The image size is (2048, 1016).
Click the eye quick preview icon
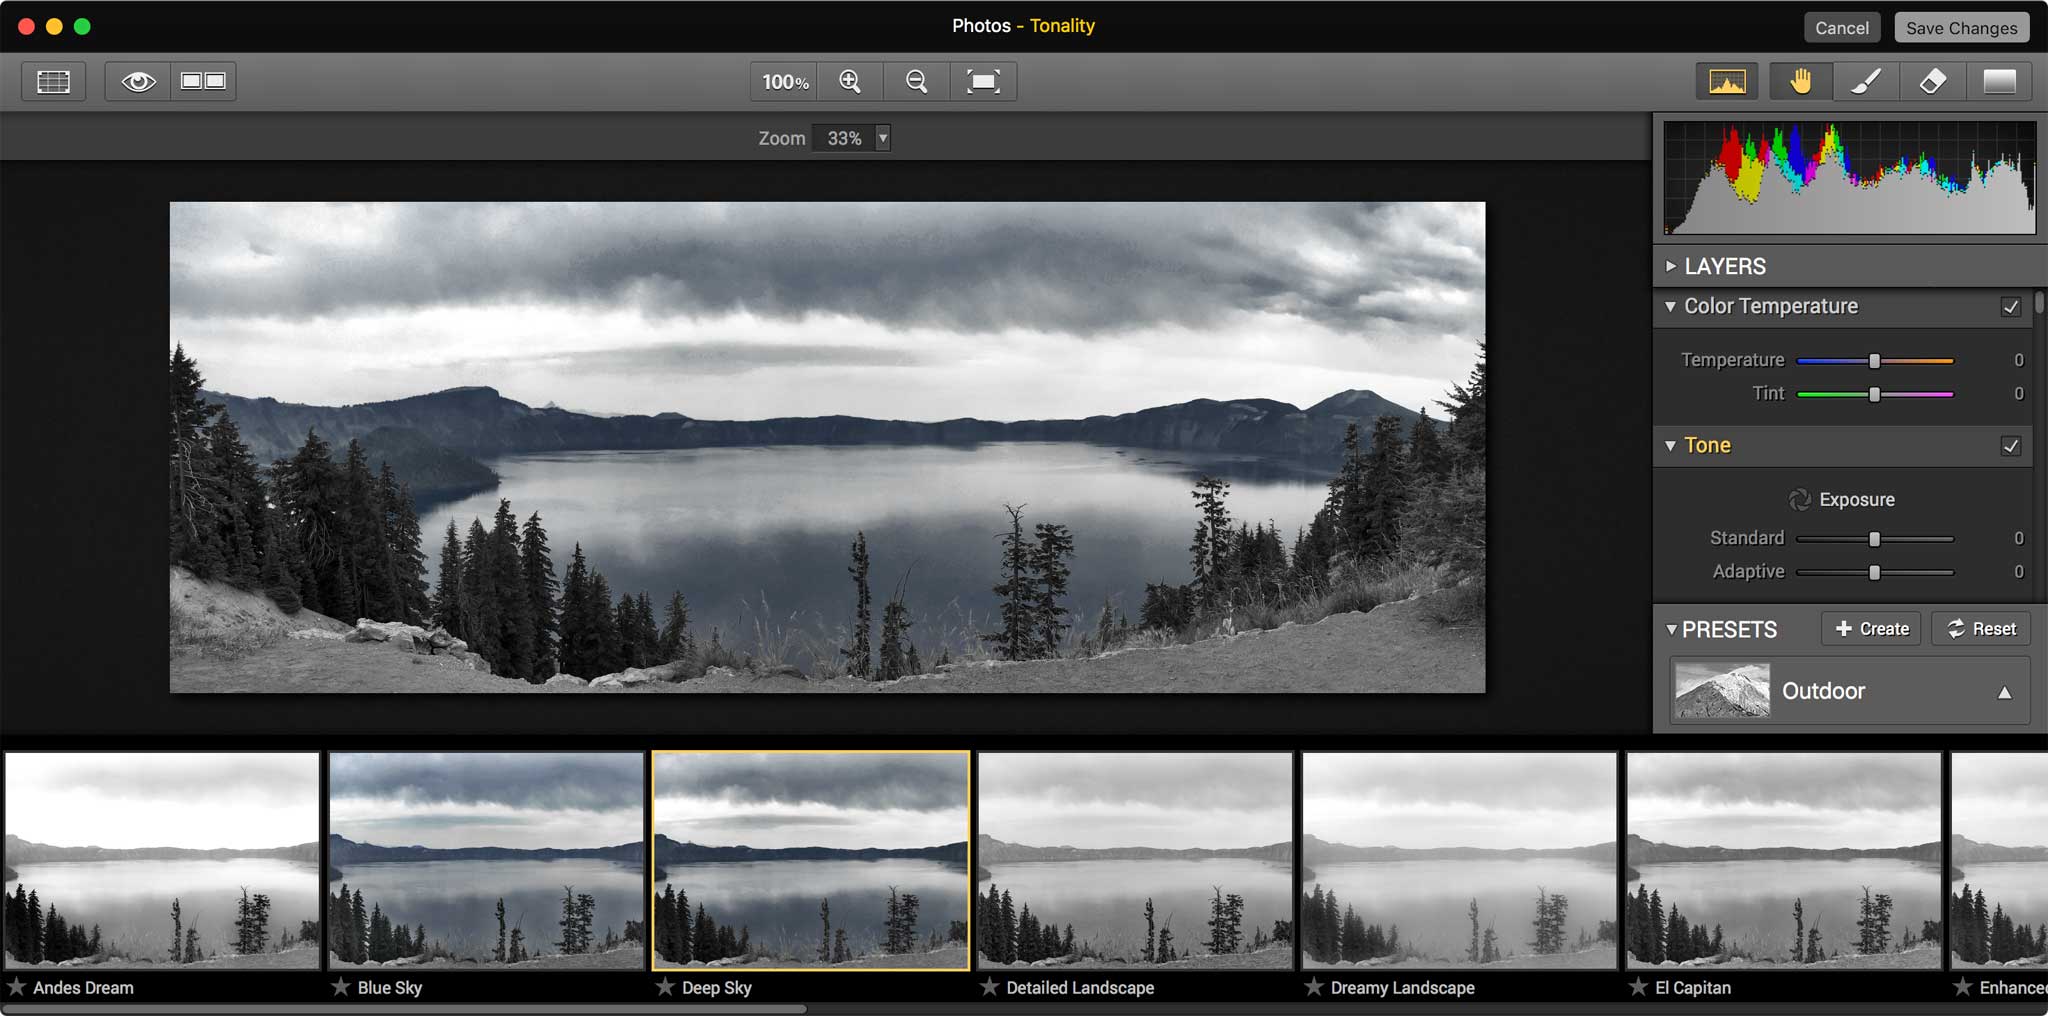pos(138,81)
